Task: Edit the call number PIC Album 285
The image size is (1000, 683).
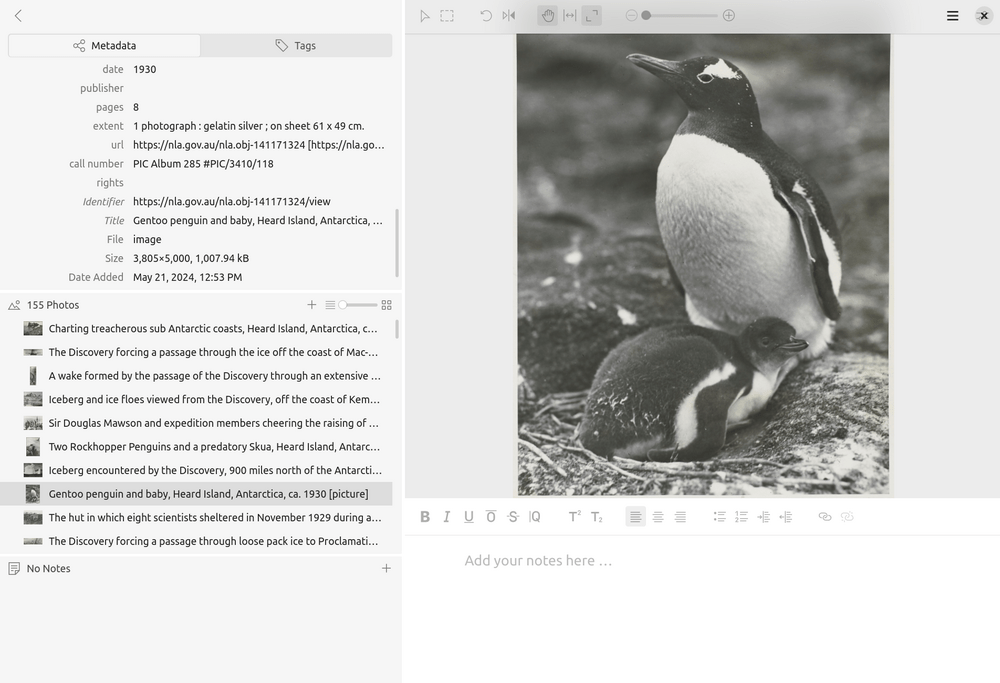Action: (x=203, y=164)
